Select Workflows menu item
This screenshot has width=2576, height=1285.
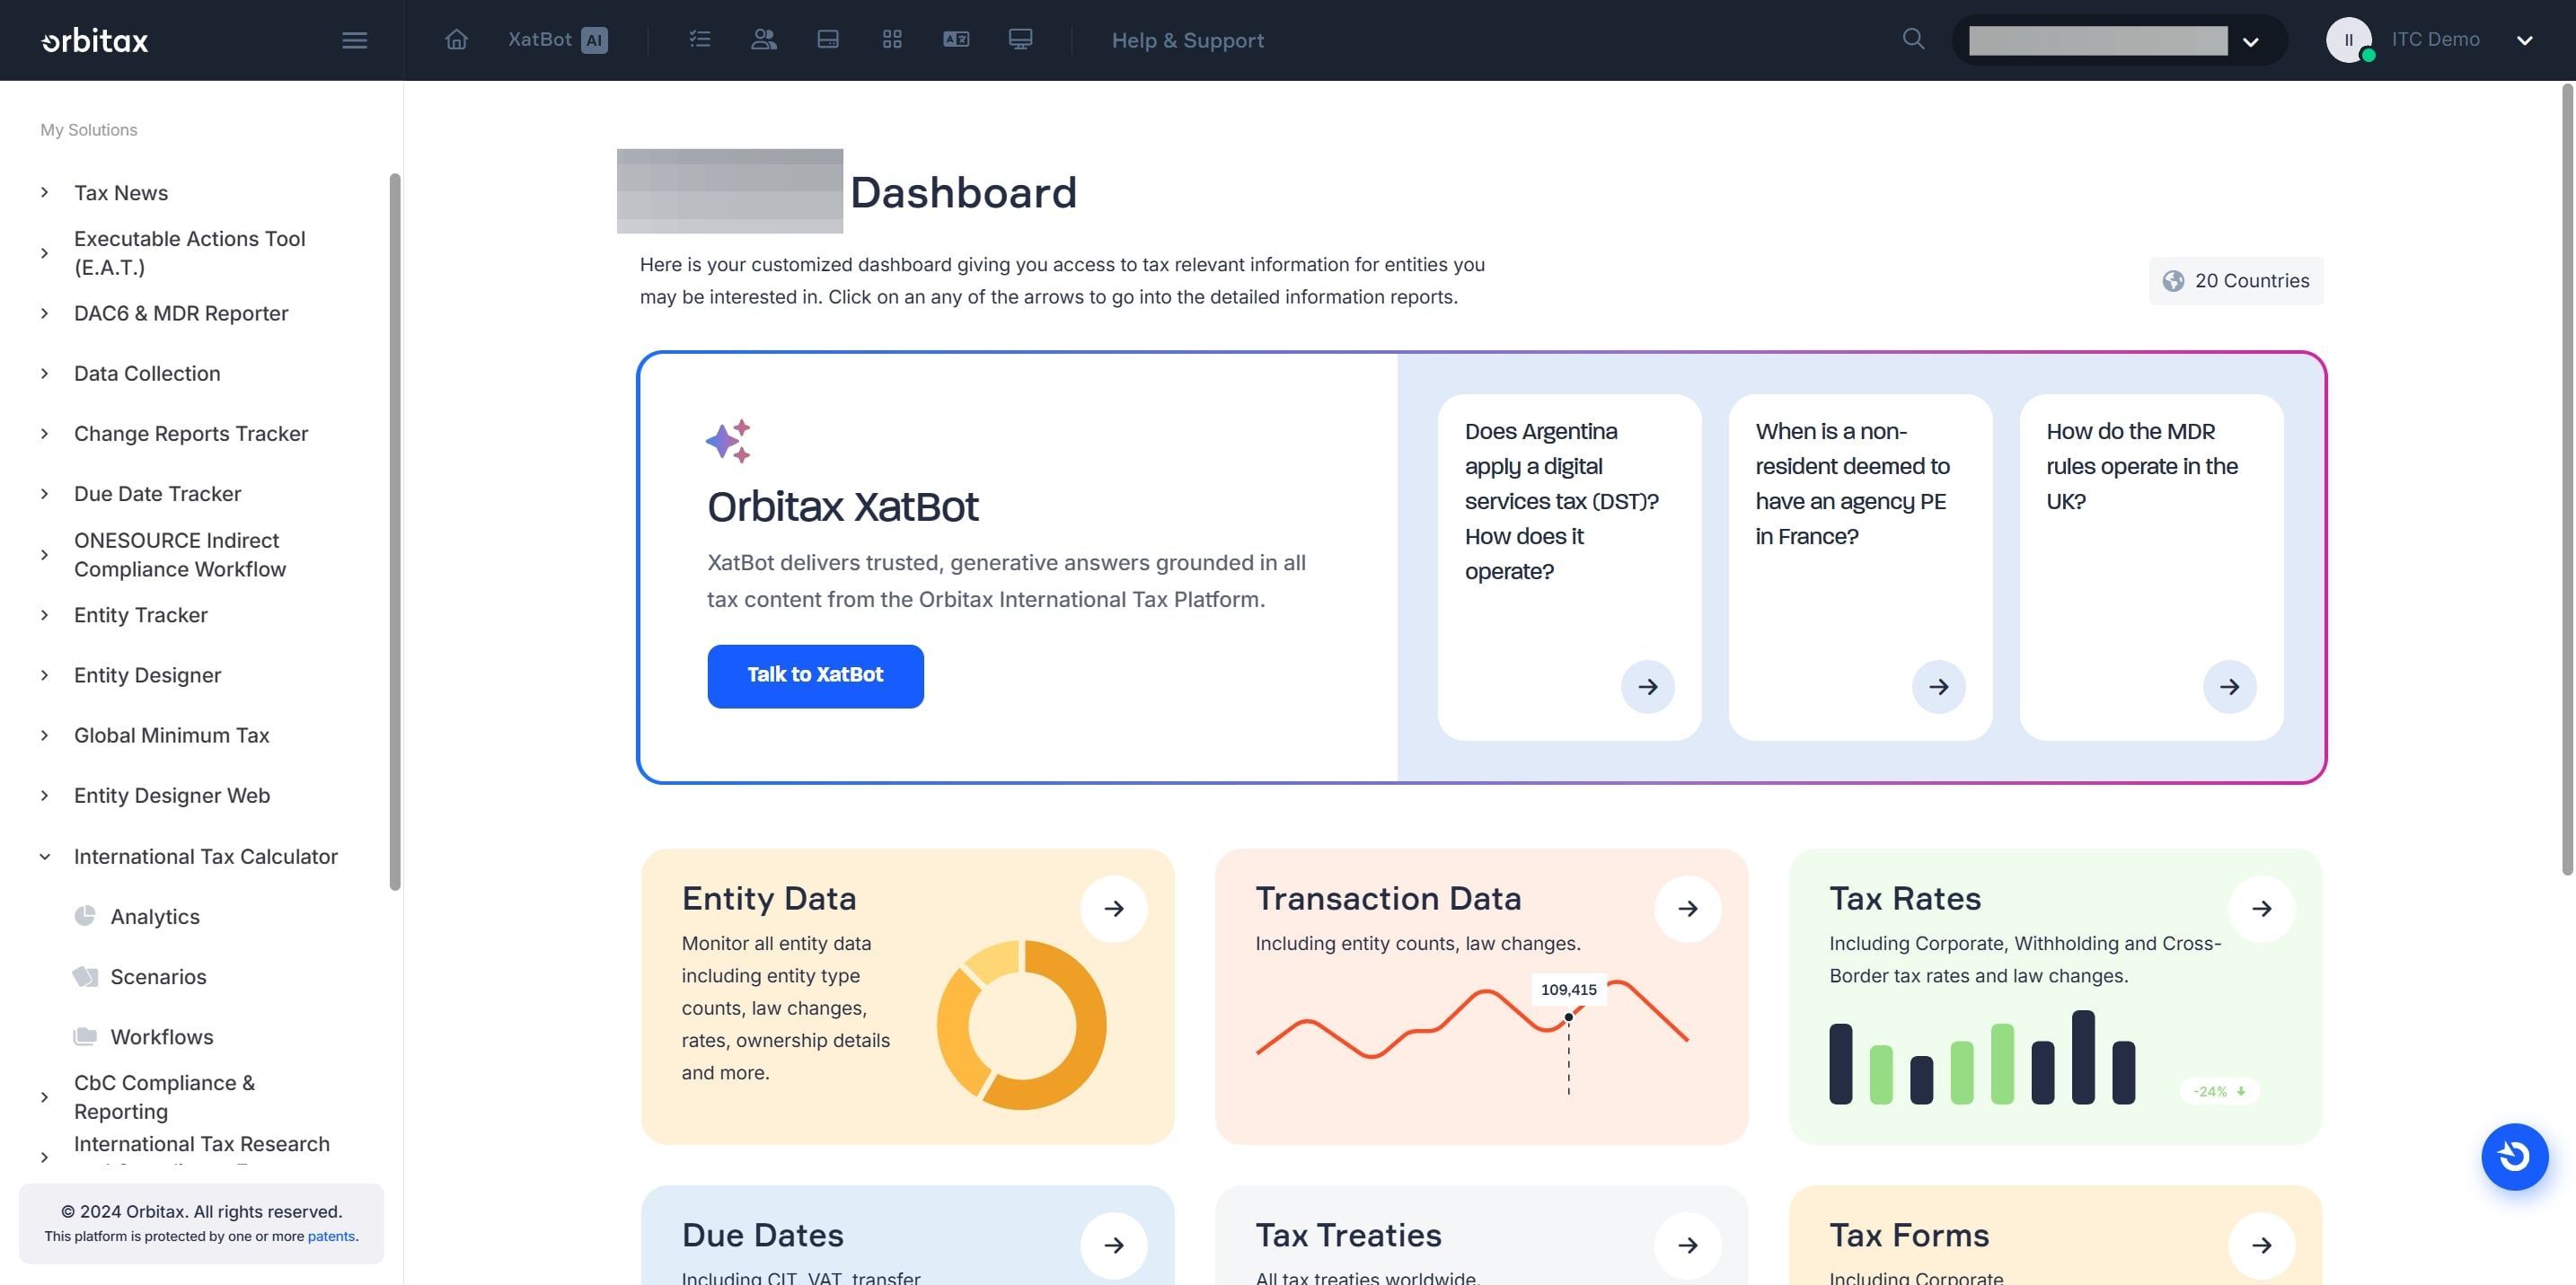161,1036
